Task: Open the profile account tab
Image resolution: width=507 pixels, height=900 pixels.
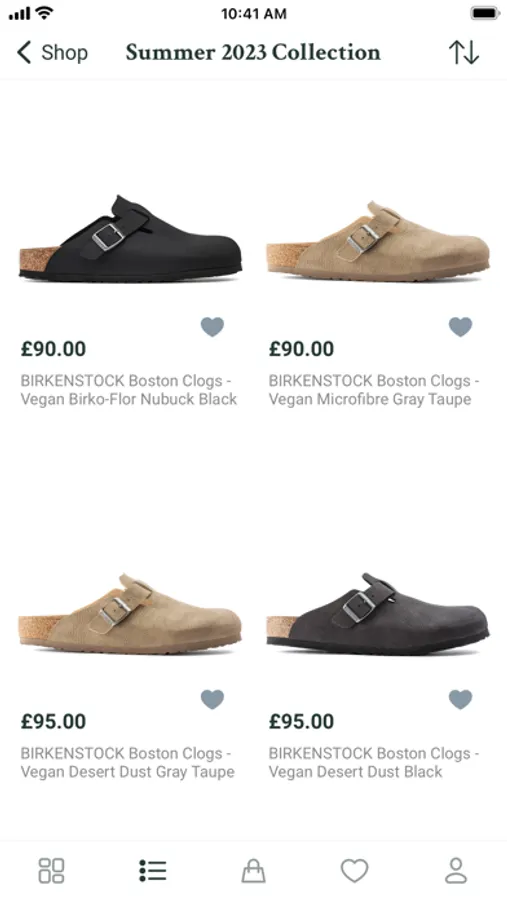Action: click(456, 870)
